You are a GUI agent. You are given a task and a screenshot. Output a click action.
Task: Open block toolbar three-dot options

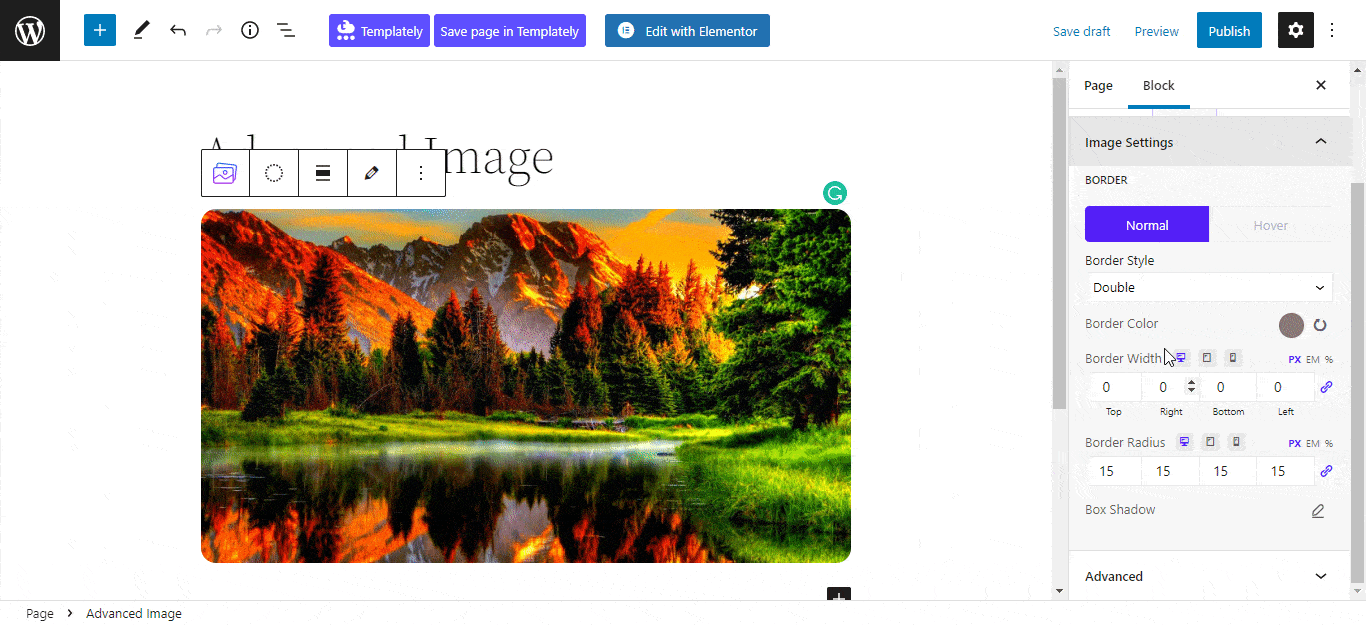(421, 173)
